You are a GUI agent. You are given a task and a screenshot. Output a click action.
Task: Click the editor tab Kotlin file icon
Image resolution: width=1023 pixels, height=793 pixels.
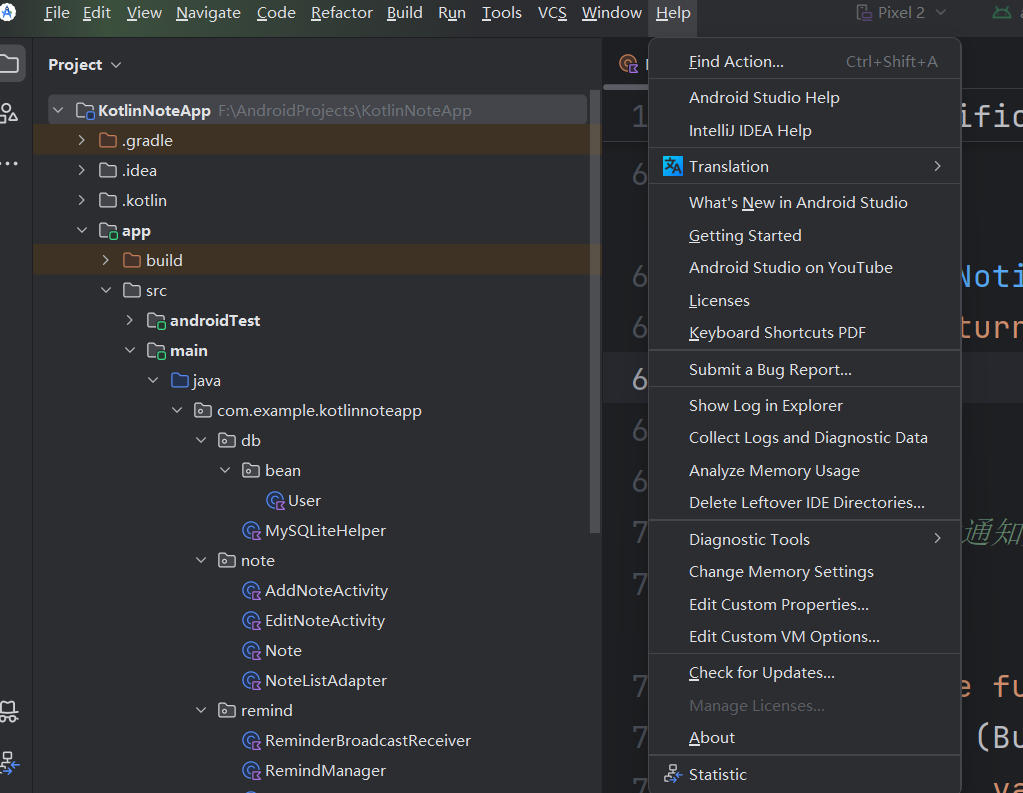pos(628,64)
